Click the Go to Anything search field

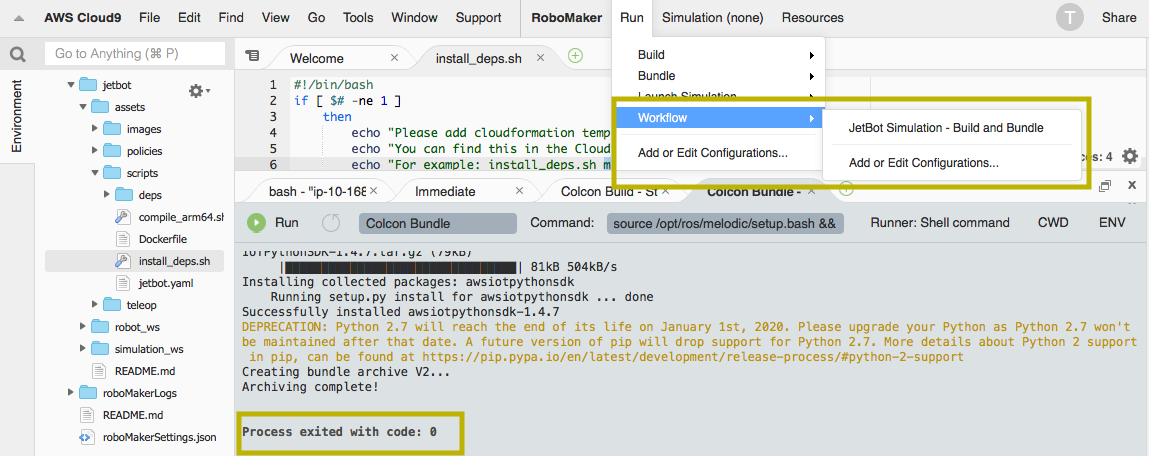pos(135,54)
